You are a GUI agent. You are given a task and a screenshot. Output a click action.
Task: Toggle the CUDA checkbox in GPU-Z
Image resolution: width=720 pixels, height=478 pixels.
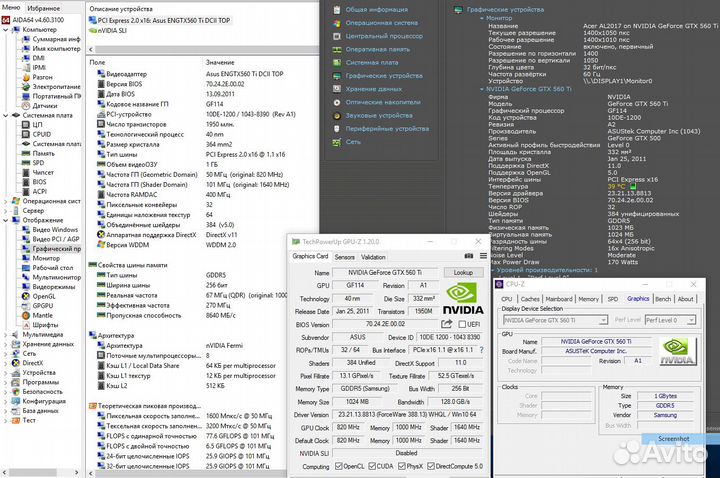(372, 466)
